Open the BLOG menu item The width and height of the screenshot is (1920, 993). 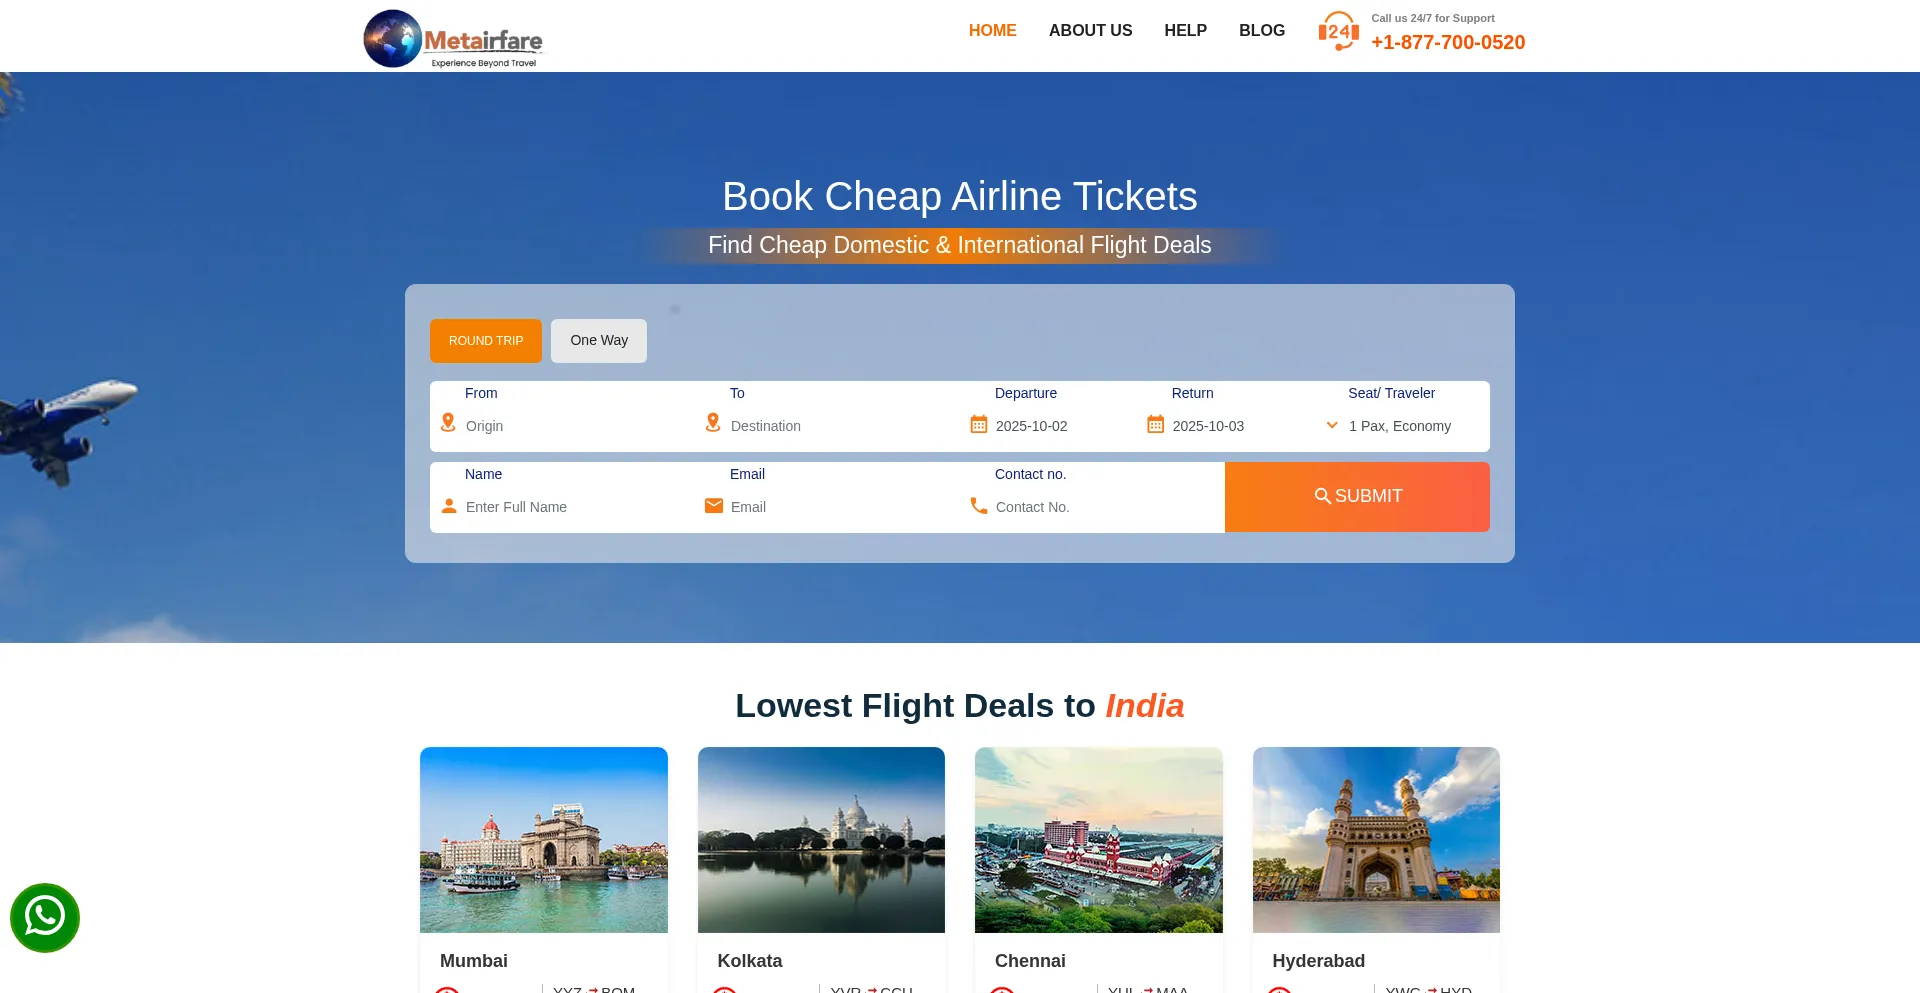[1262, 31]
